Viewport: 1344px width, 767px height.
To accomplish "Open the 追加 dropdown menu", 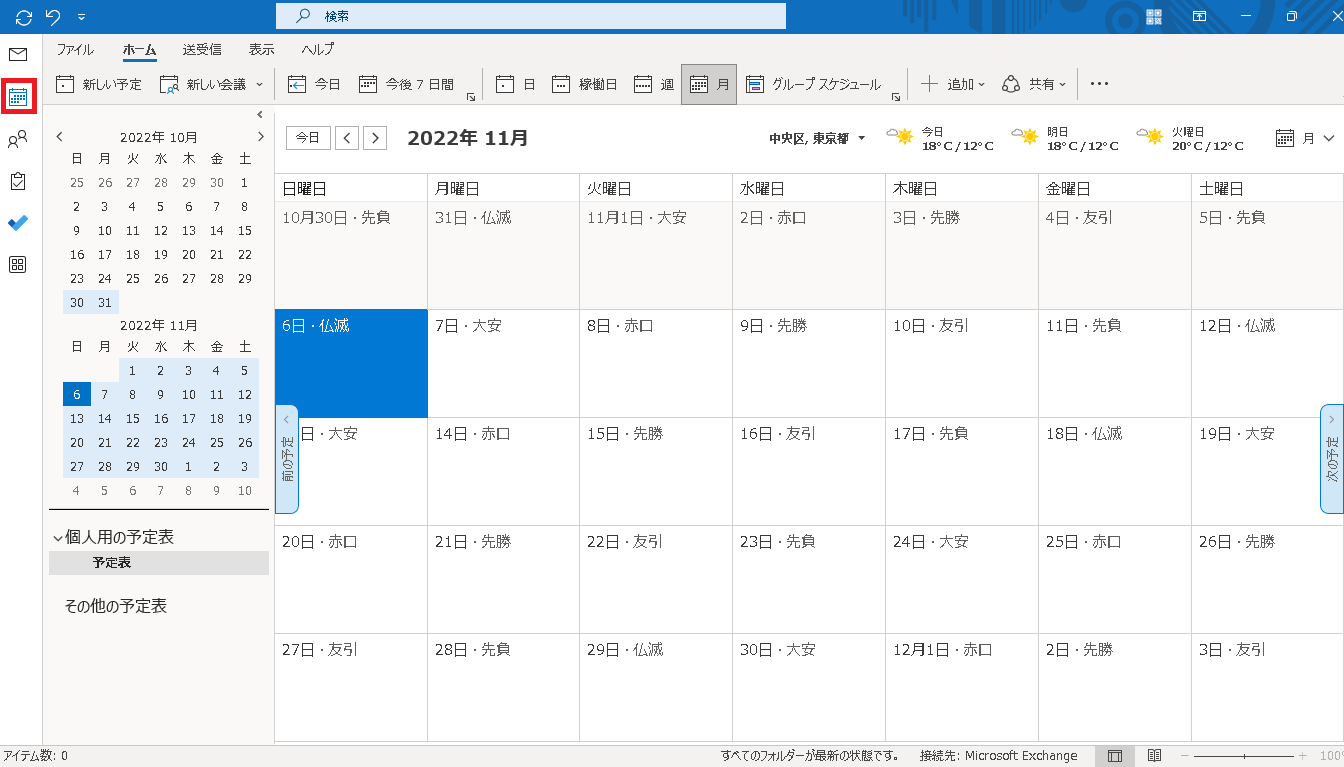I will pos(953,85).
